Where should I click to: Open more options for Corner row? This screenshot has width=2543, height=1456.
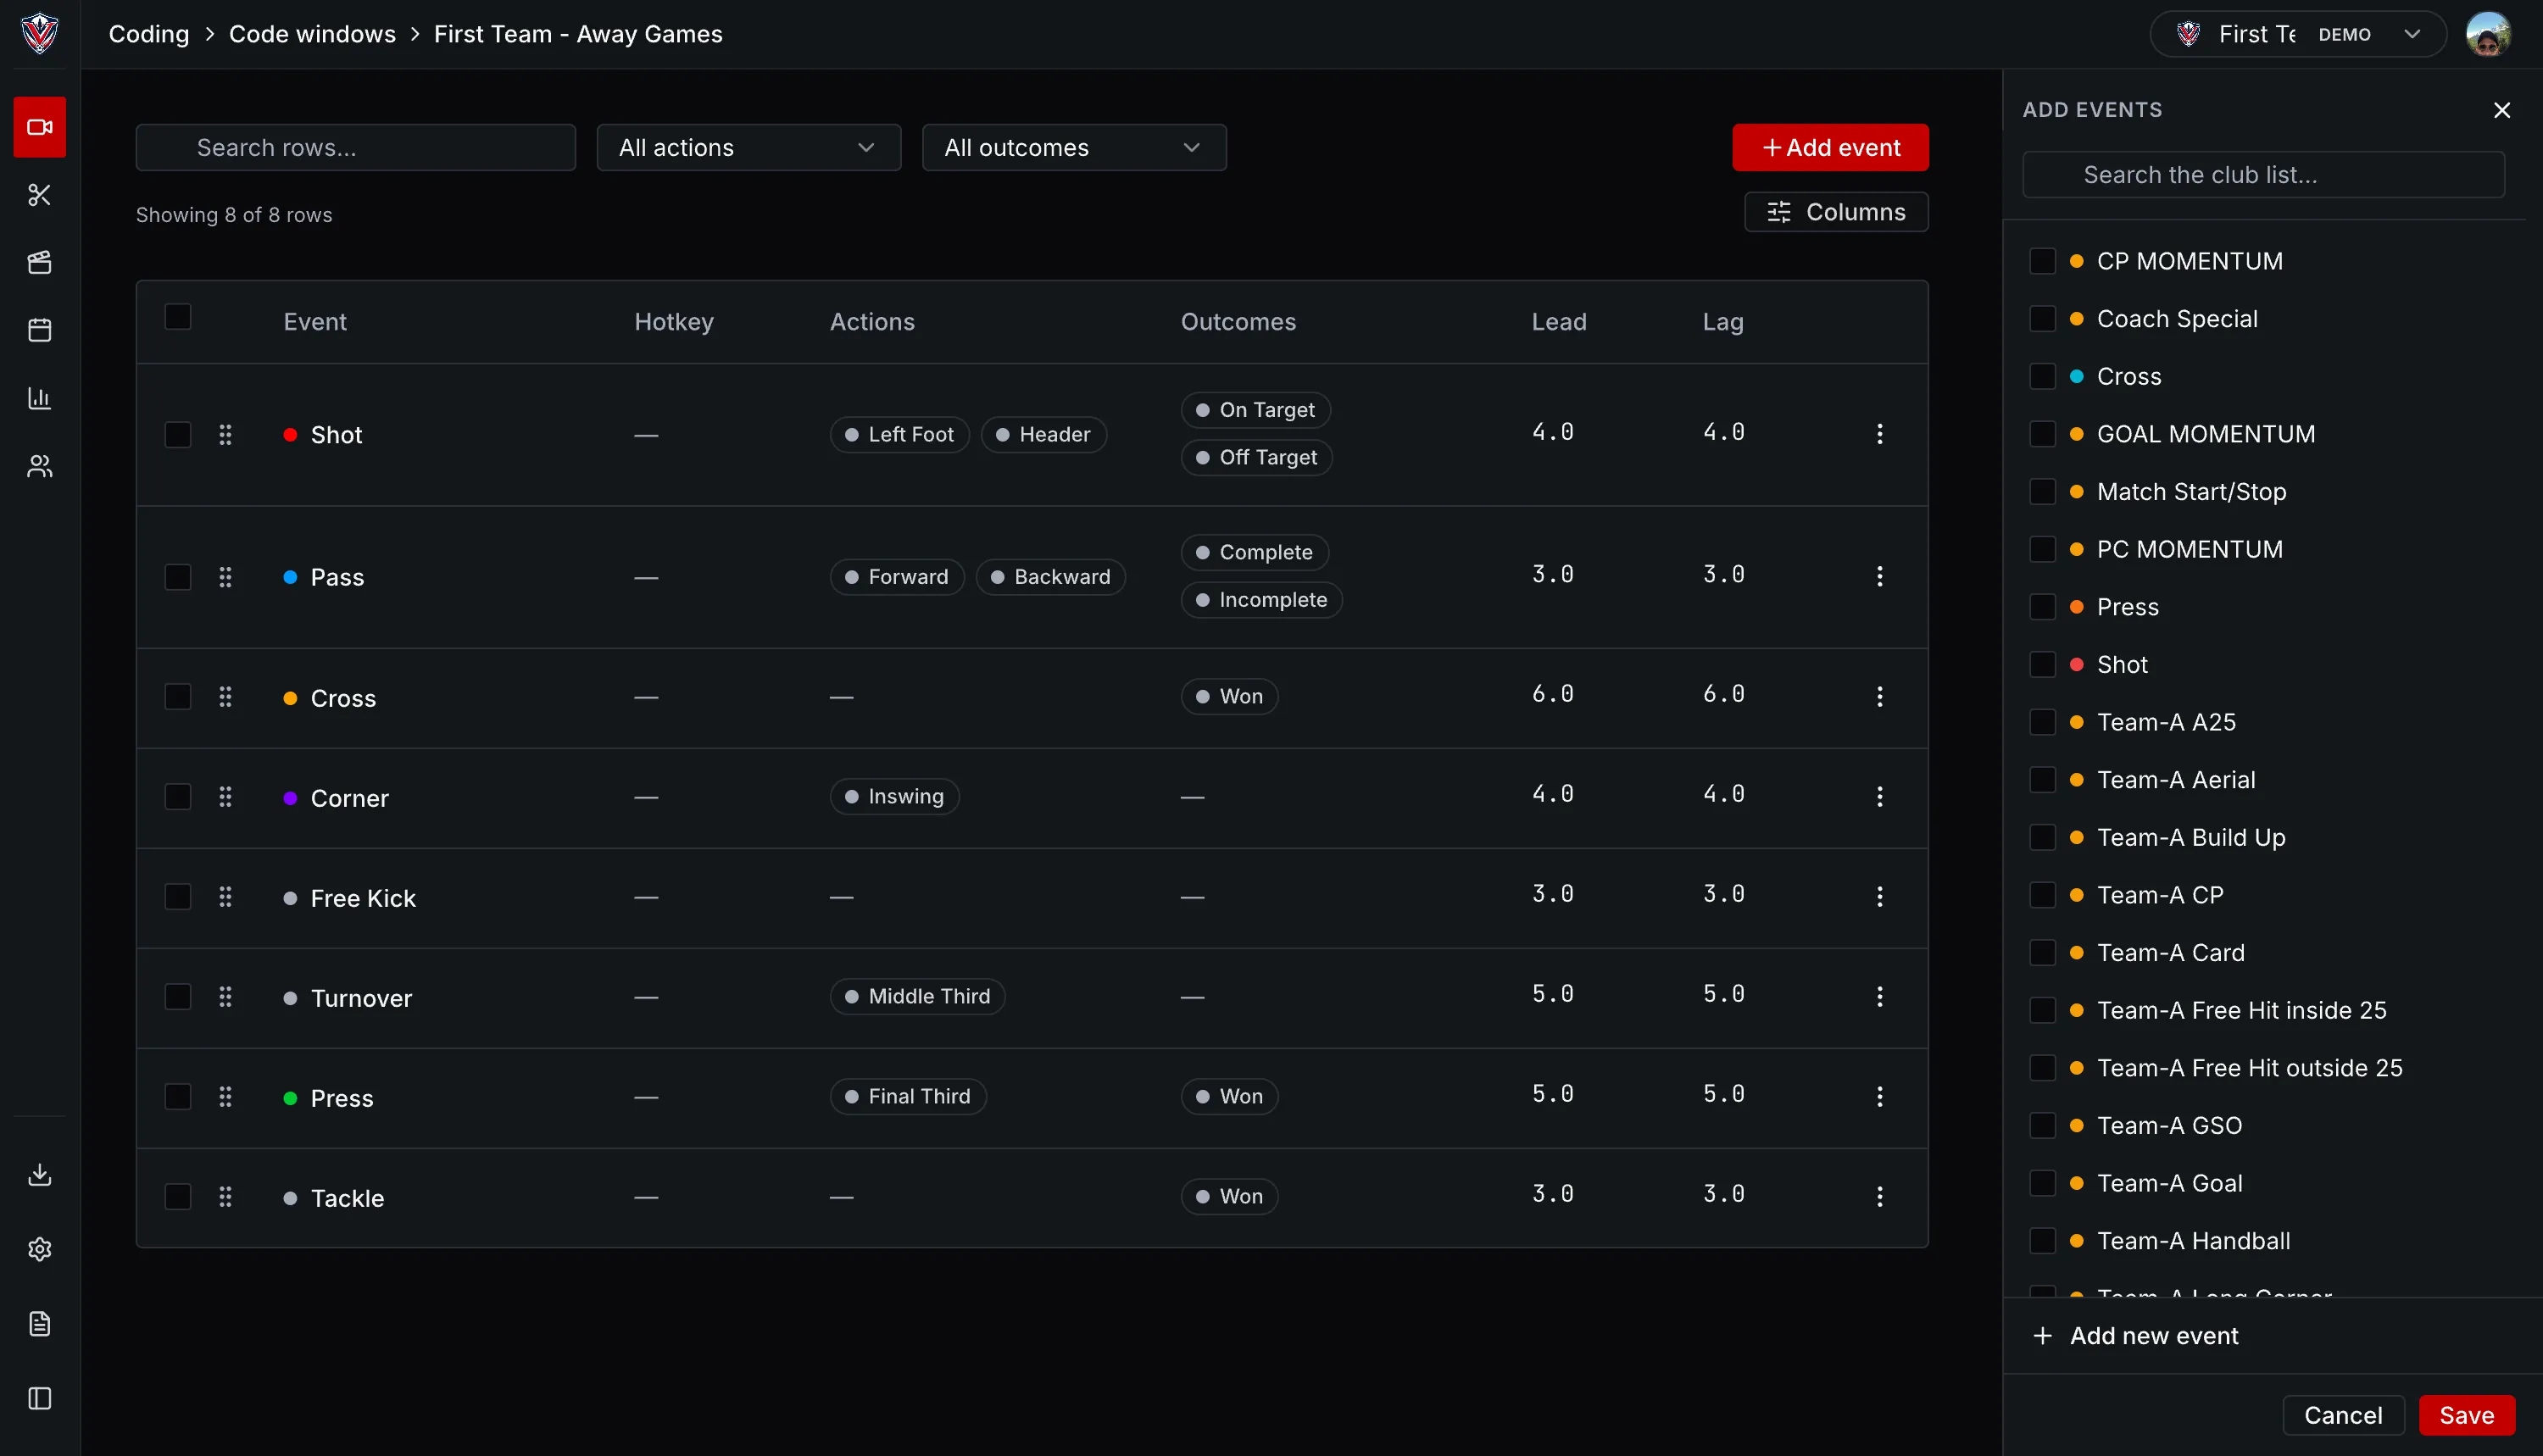point(1880,796)
